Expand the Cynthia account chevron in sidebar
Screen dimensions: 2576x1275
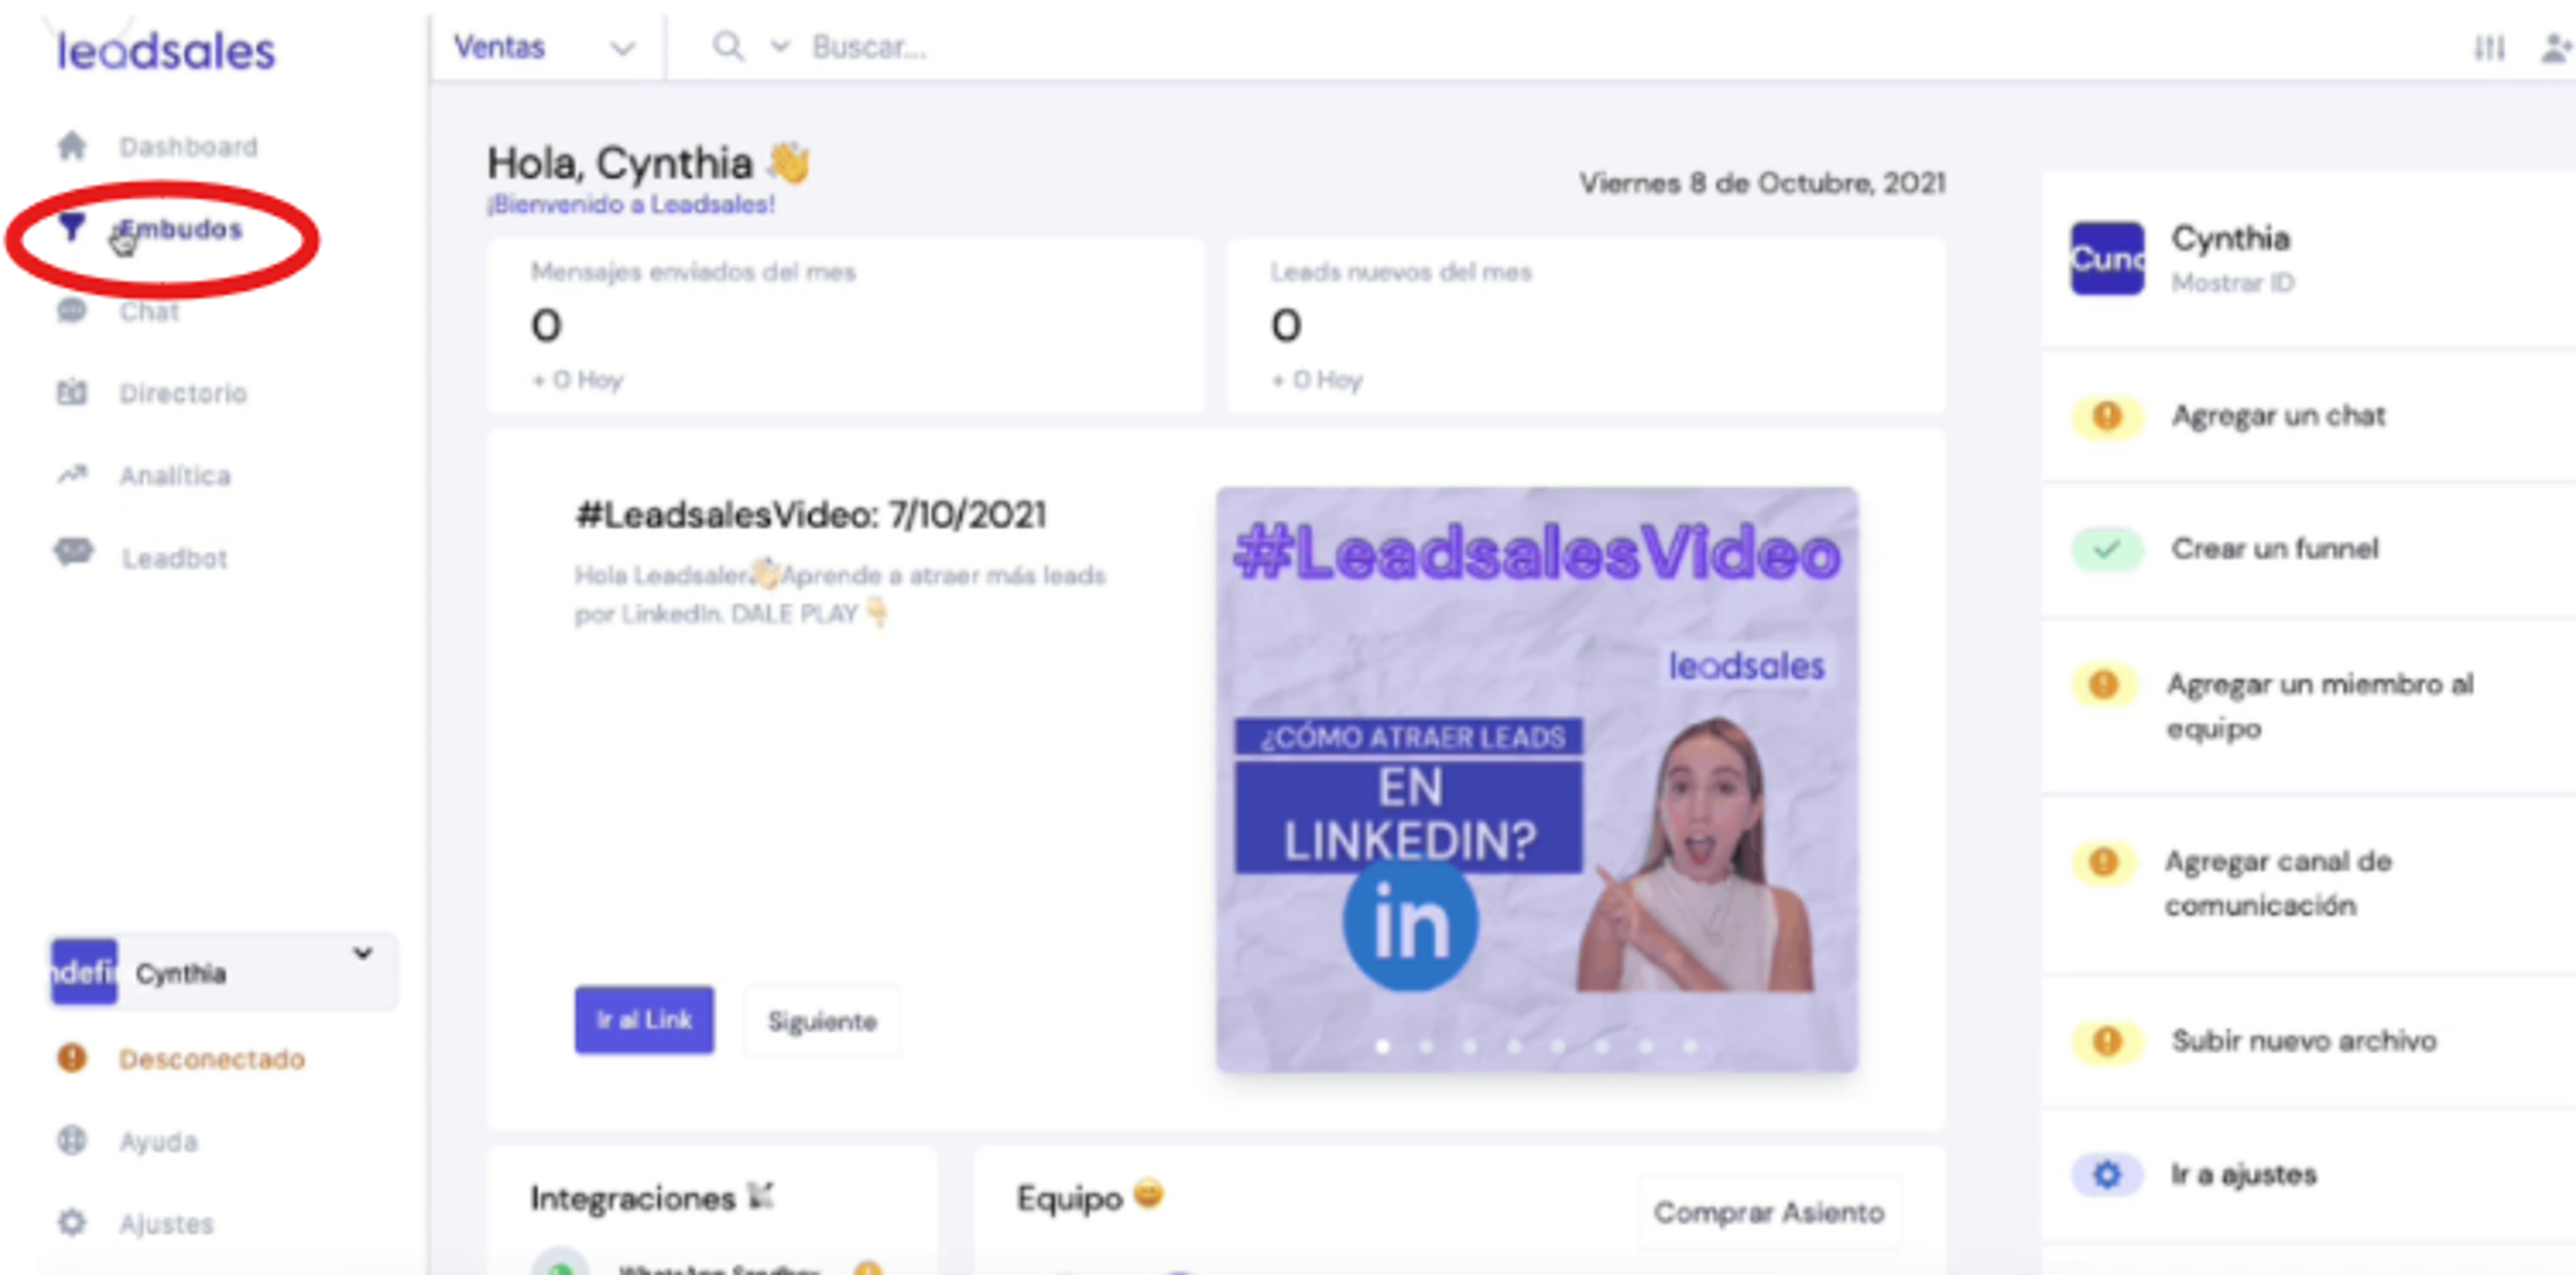click(362, 953)
